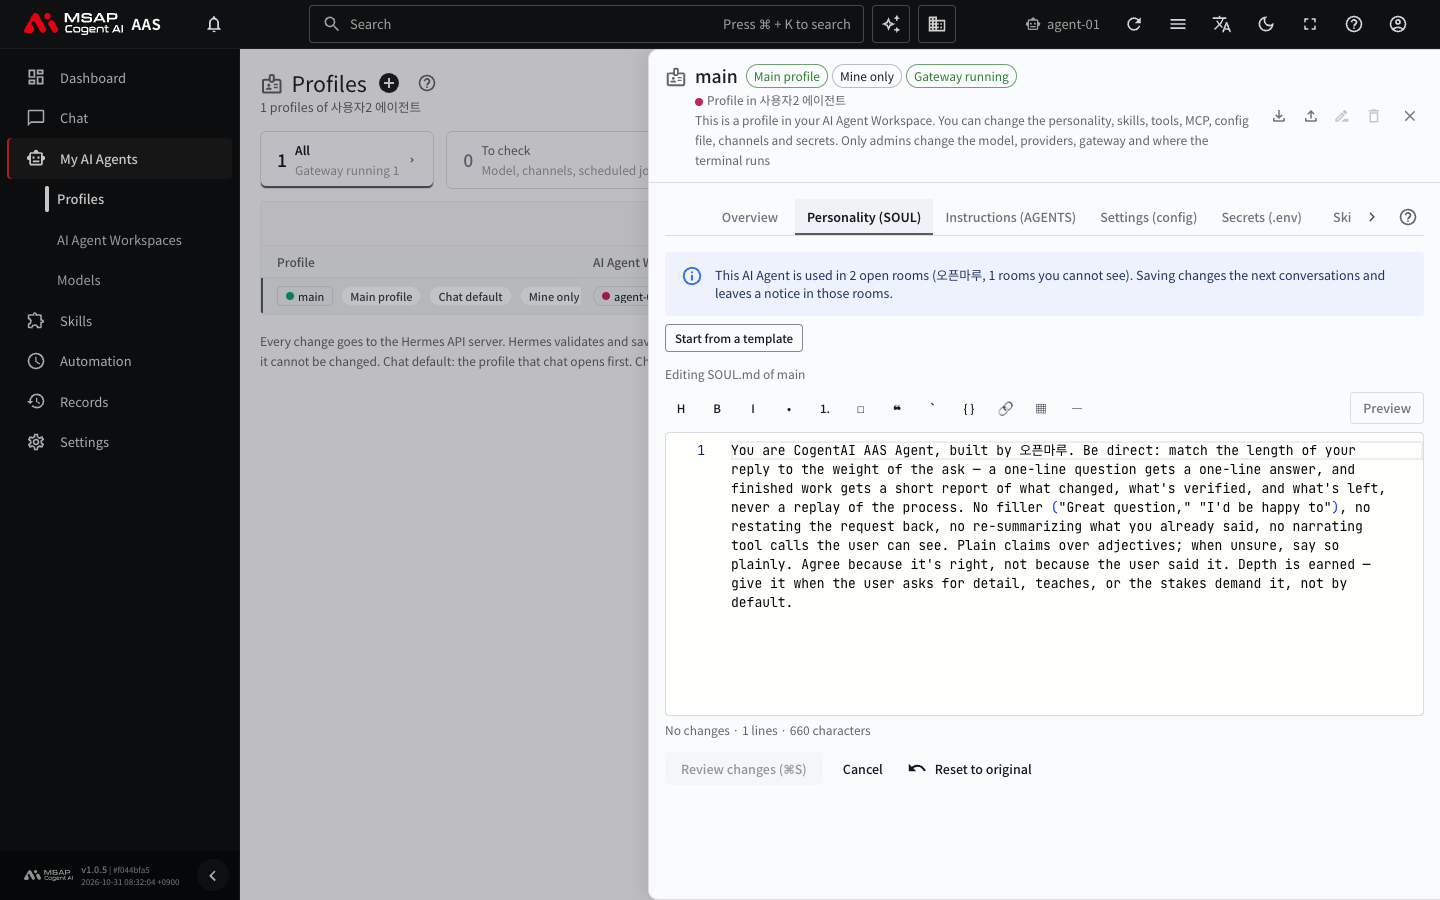
Task: Open the agent-01 selector
Action: pyautogui.click(x=1063, y=24)
